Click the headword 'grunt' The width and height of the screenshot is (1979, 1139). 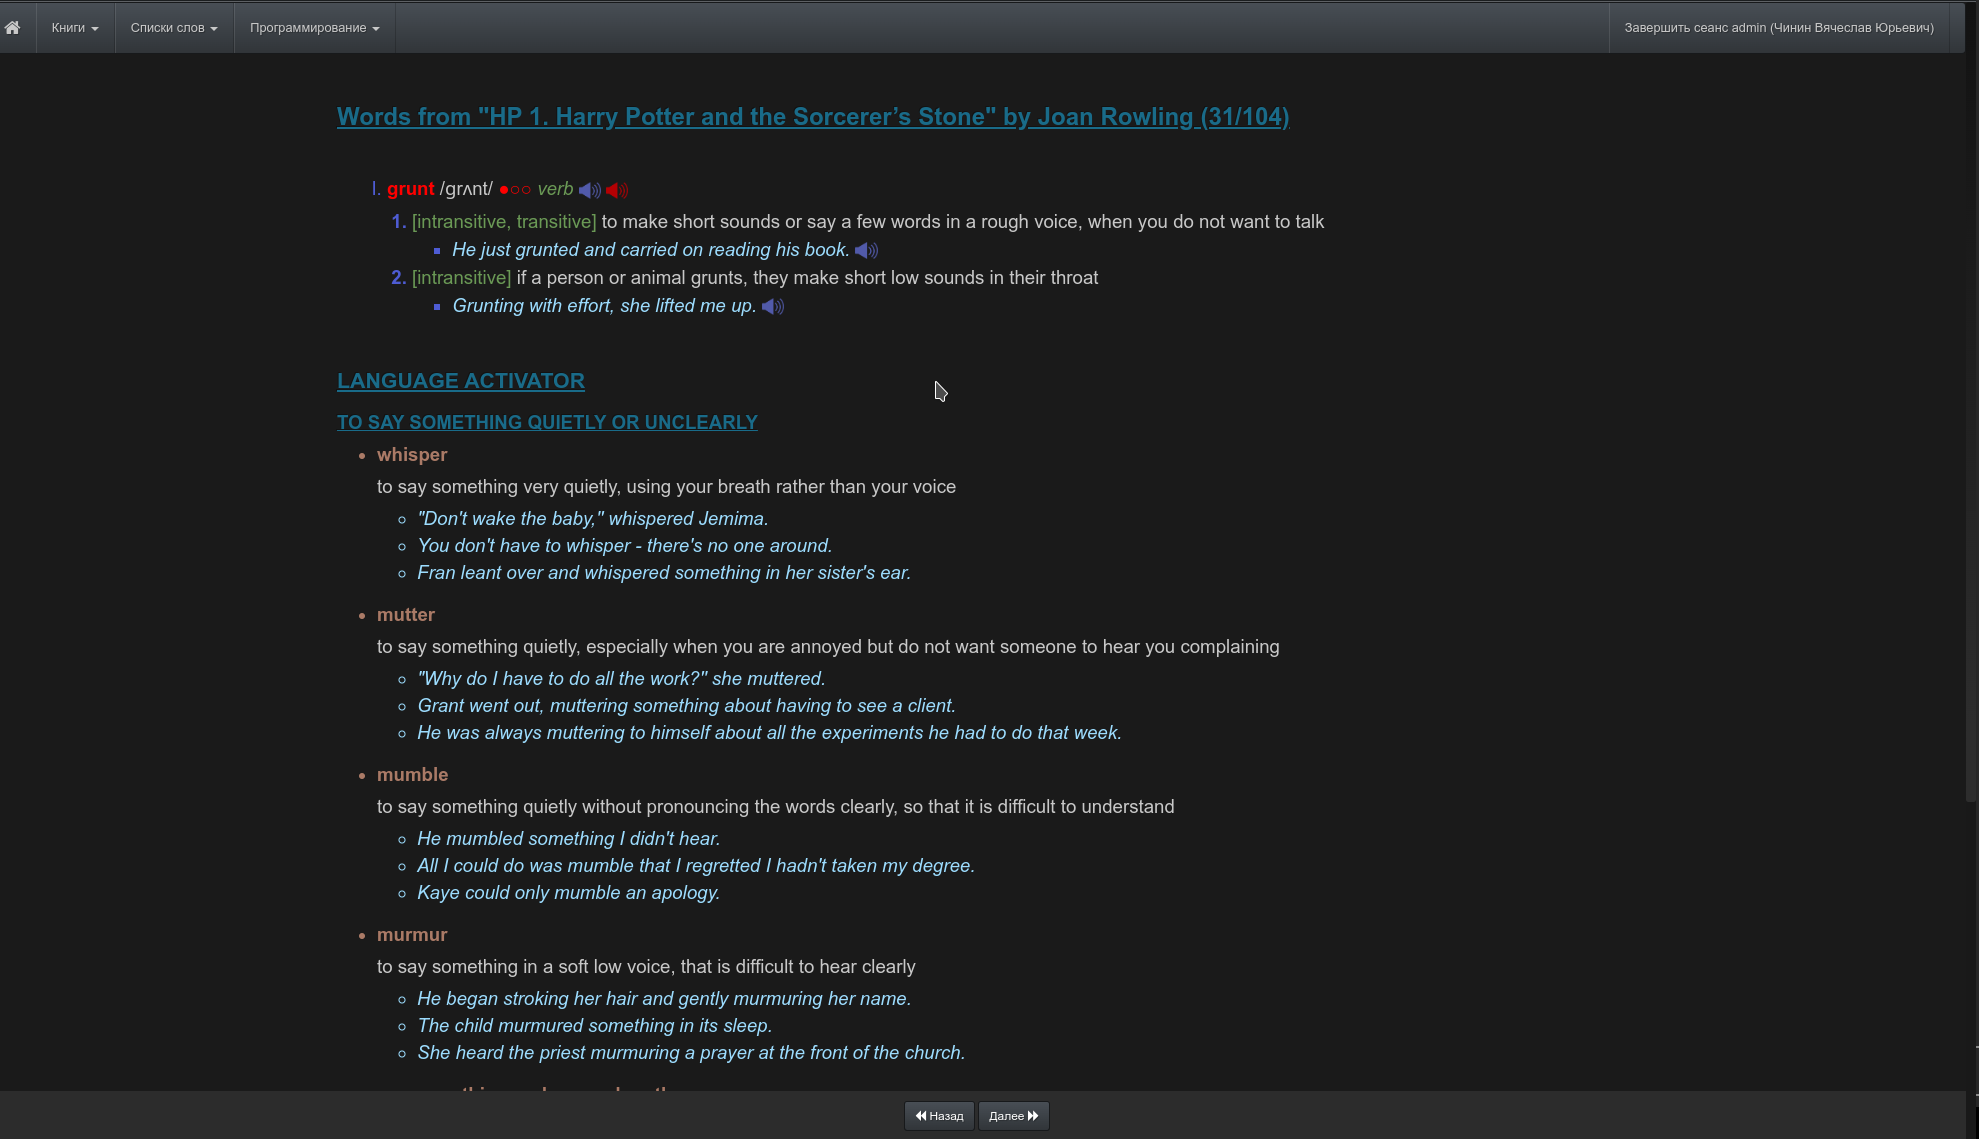[411, 189]
